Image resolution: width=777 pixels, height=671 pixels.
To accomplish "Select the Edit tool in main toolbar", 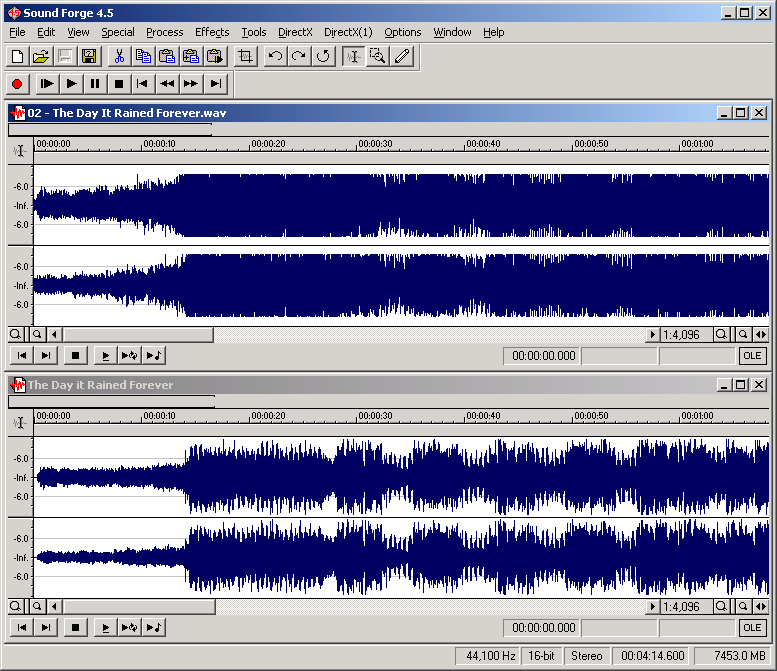I will [353, 56].
